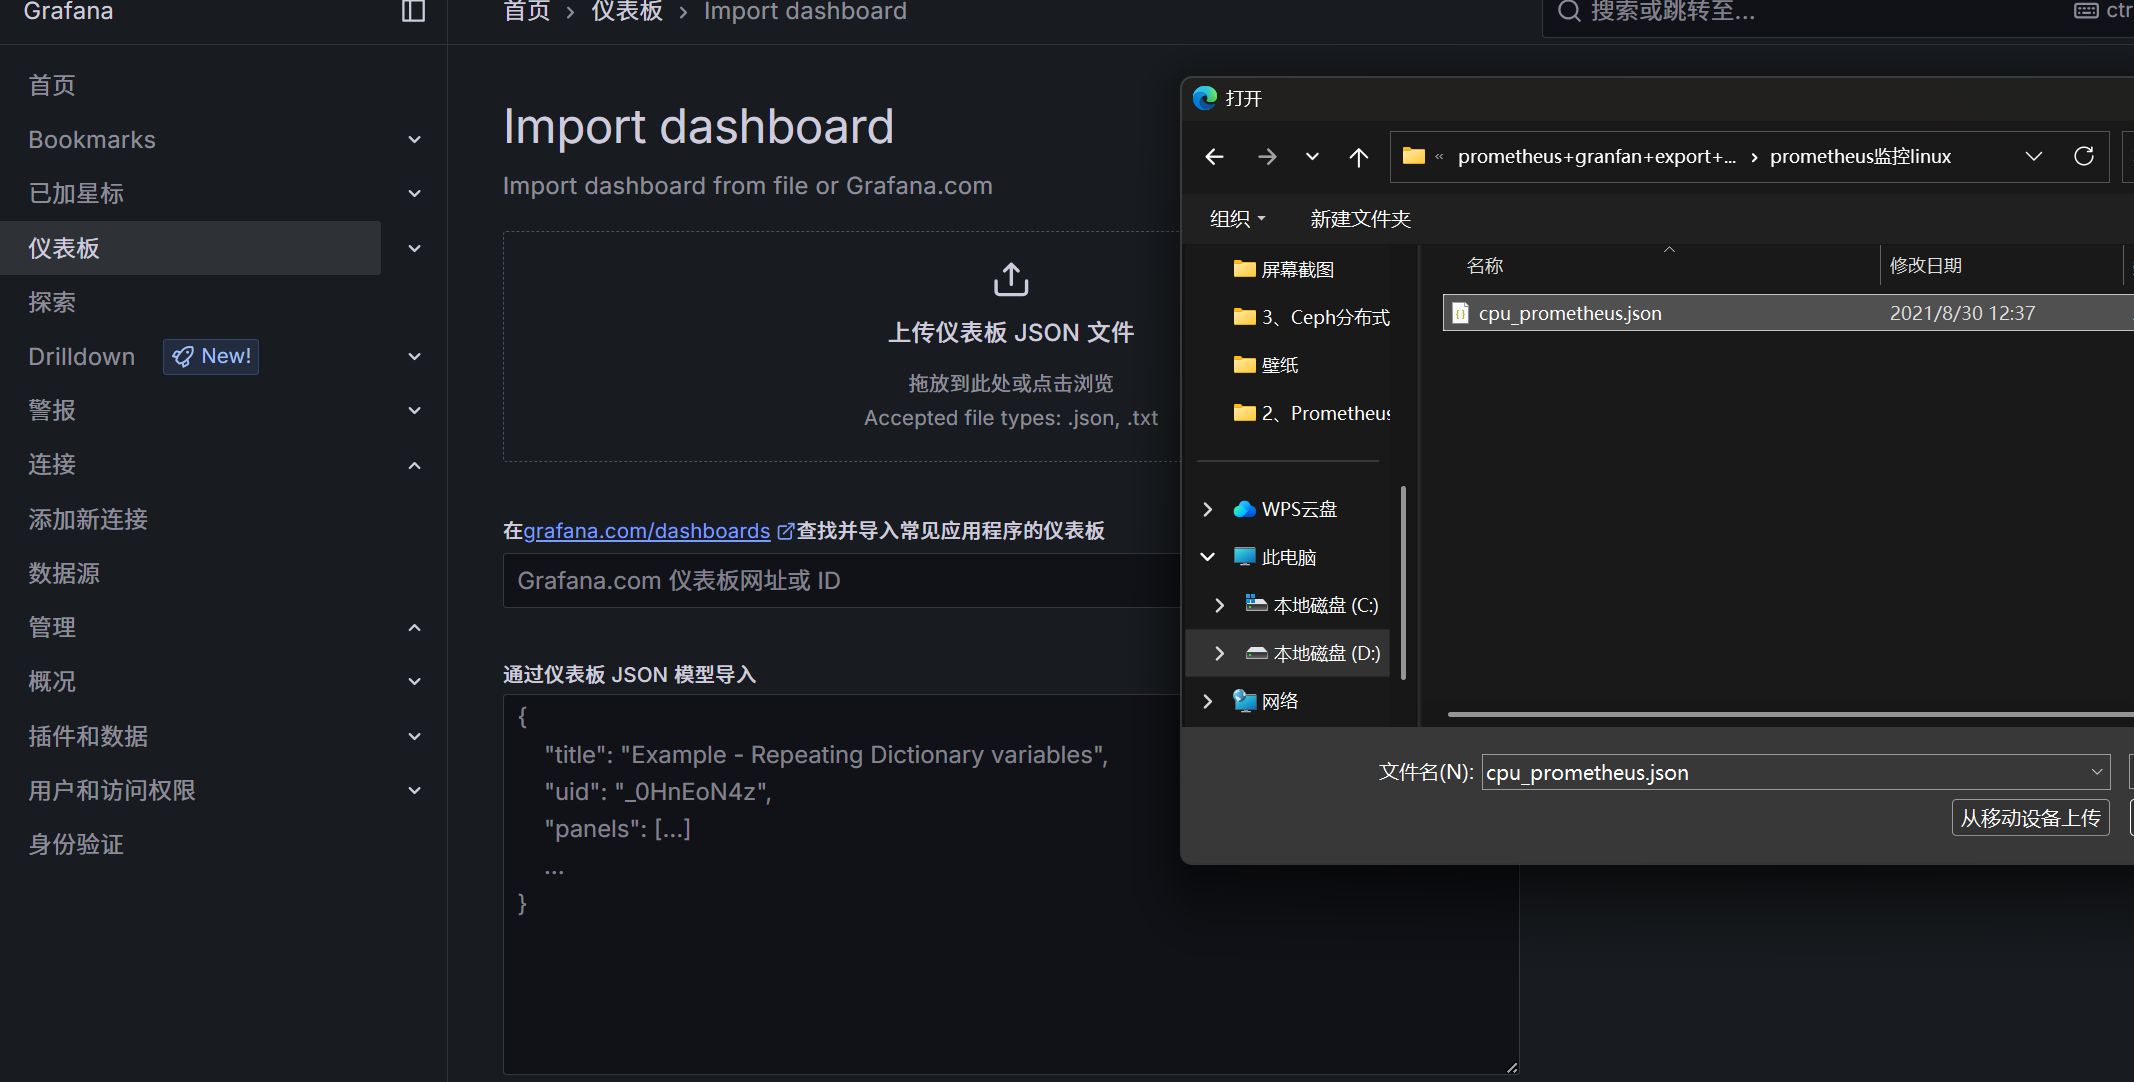
Task: Open the 文件名 dropdown arrow
Action: click(x=2097, y=772)
